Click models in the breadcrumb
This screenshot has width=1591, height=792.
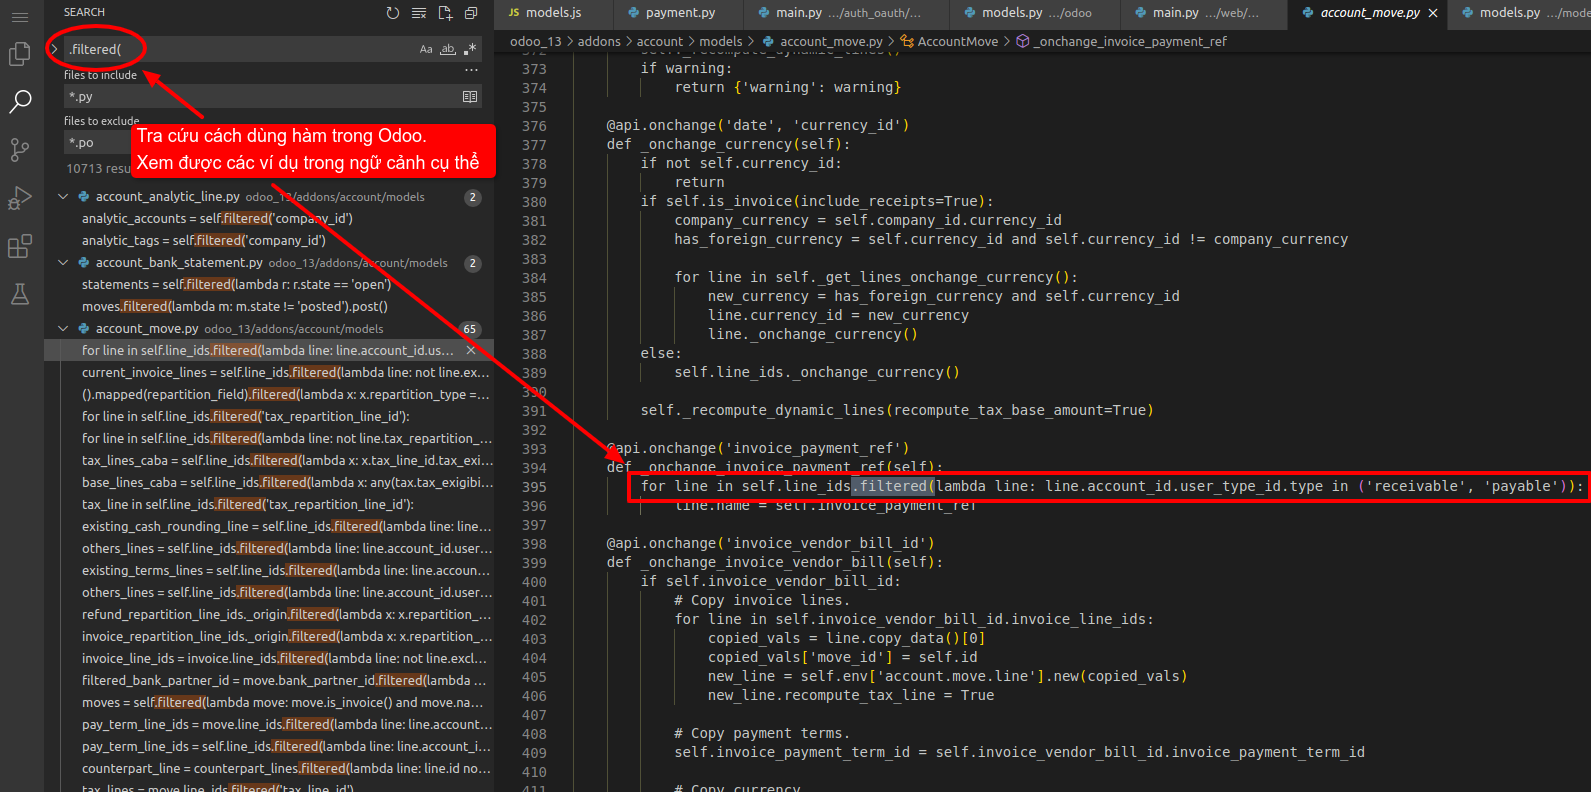(x=721, y=42)
